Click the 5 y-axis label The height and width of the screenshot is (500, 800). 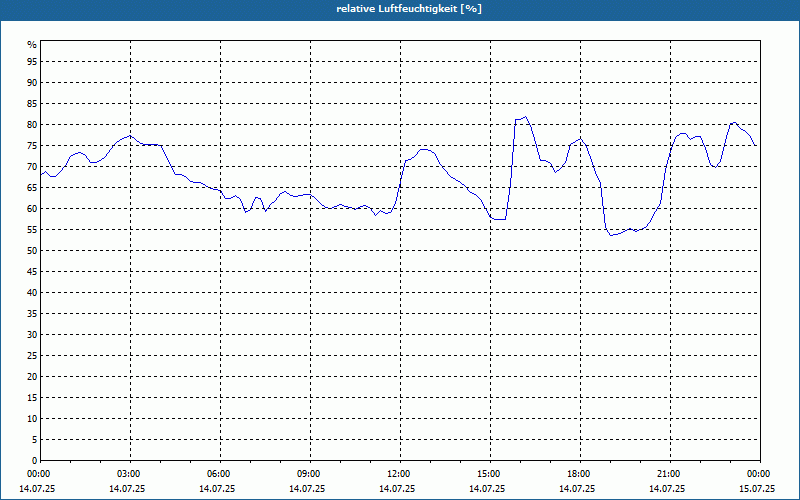(34, 440)
